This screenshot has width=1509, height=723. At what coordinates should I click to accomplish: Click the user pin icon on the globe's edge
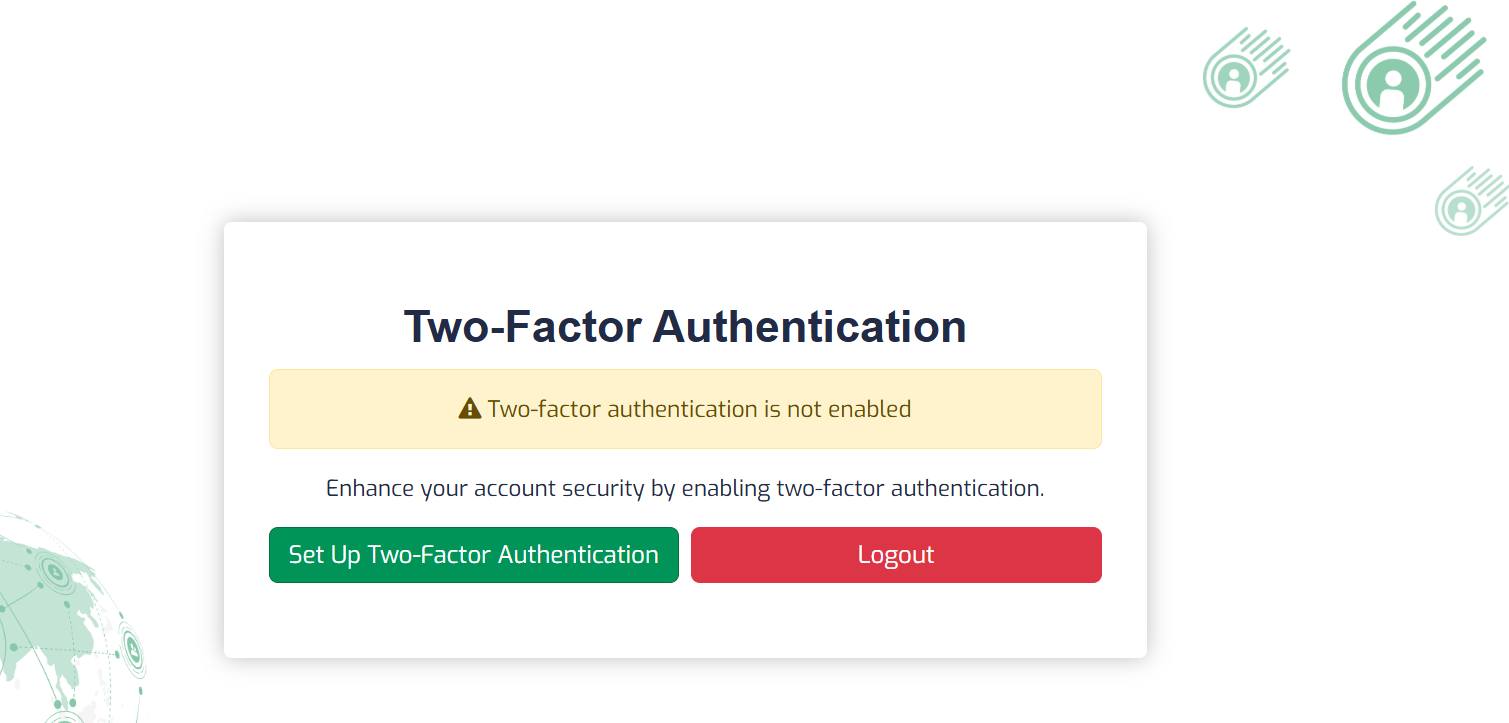(133, 650)
